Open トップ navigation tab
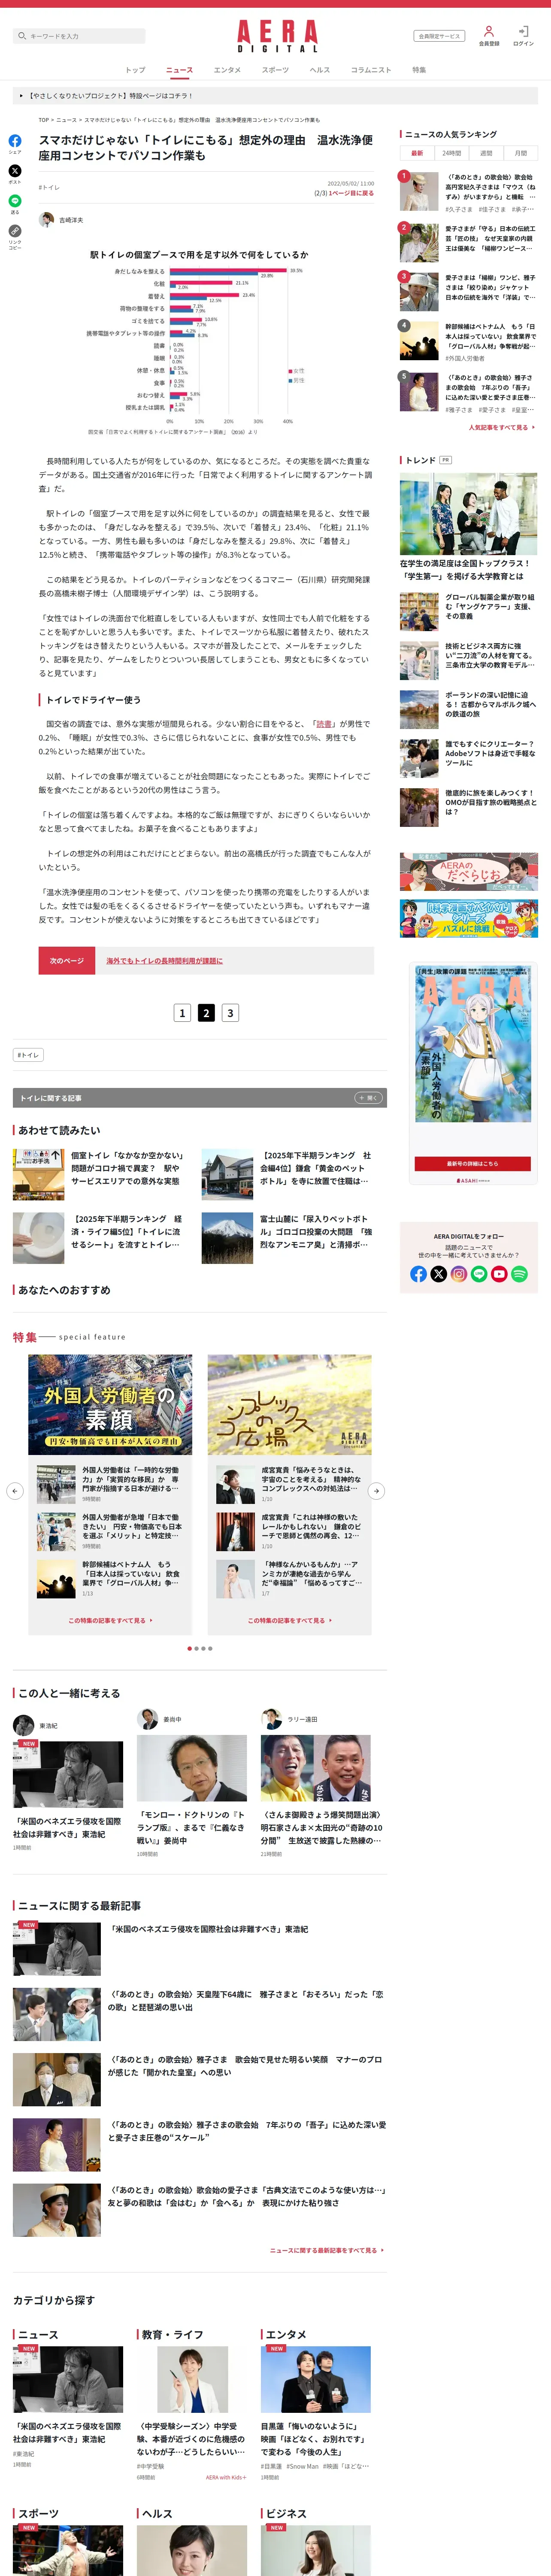The width and height of the screenshot is (551, 2576). point(135,70)
